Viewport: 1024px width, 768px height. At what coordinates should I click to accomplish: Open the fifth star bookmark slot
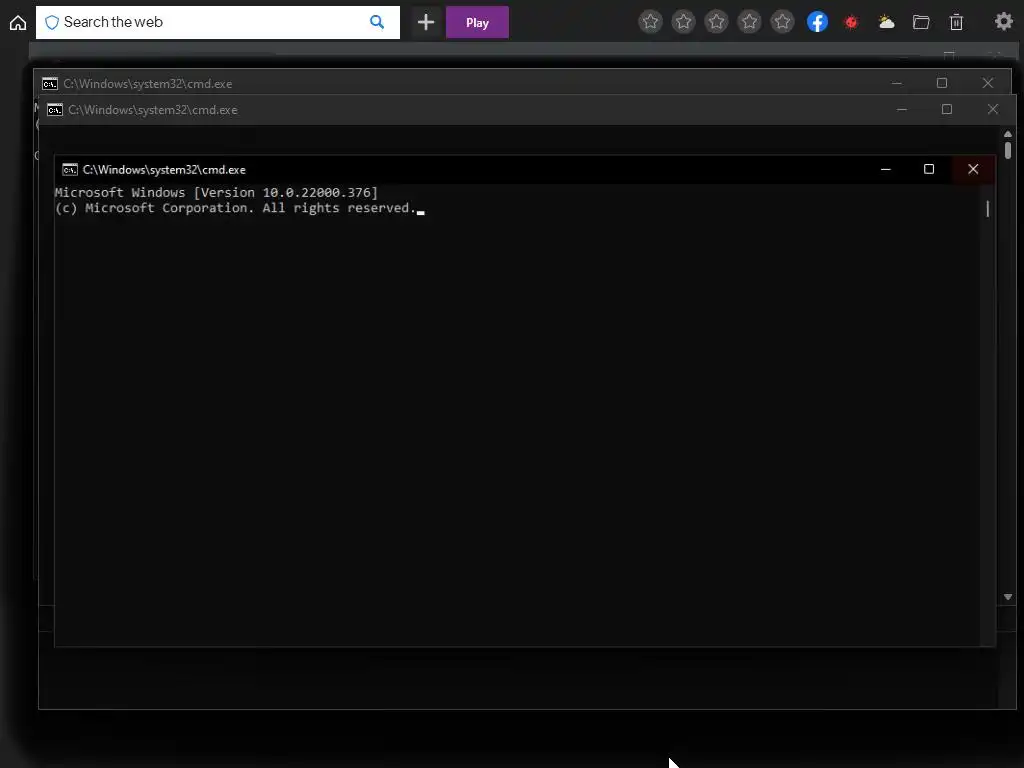(x=782, y=22)
